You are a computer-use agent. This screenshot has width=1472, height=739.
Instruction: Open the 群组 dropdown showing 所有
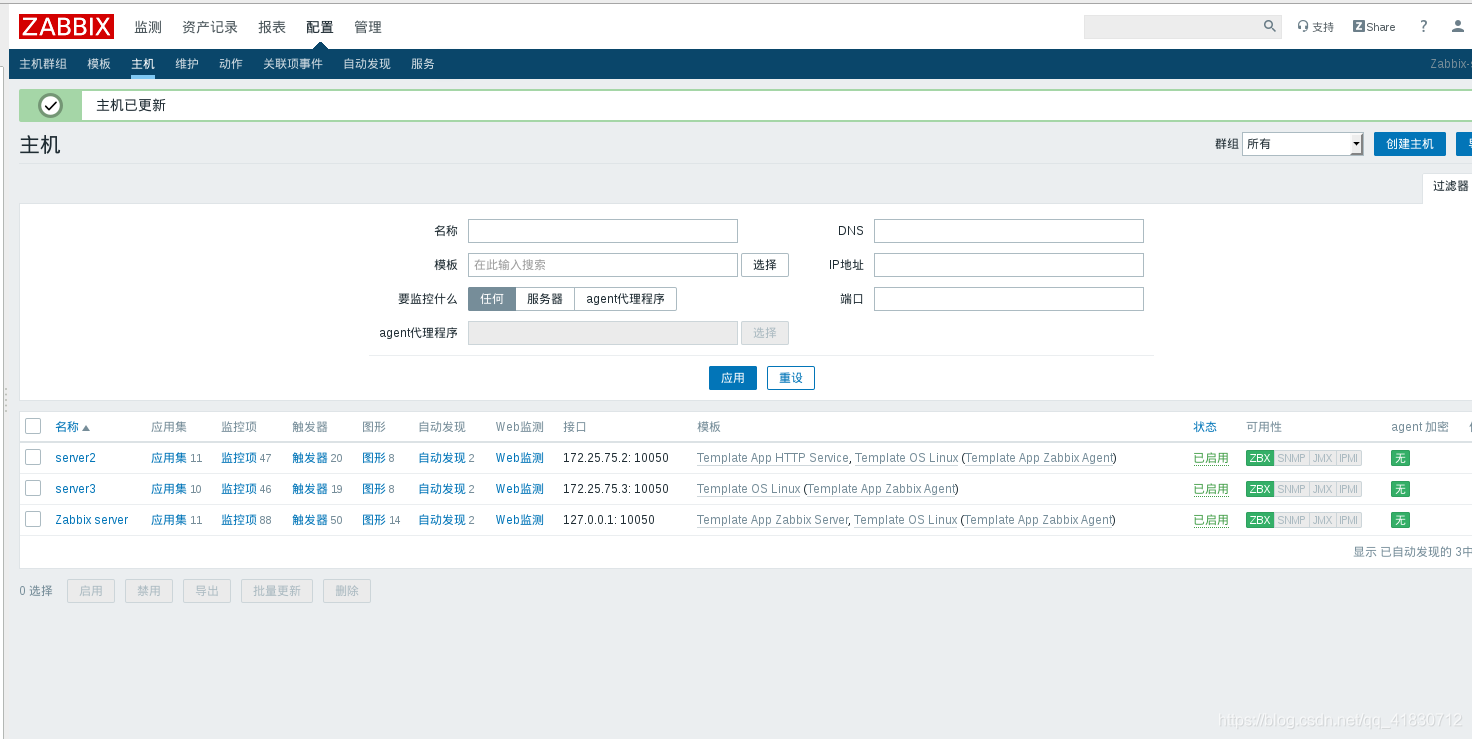pyautogui.click(x=1302, y=144)
